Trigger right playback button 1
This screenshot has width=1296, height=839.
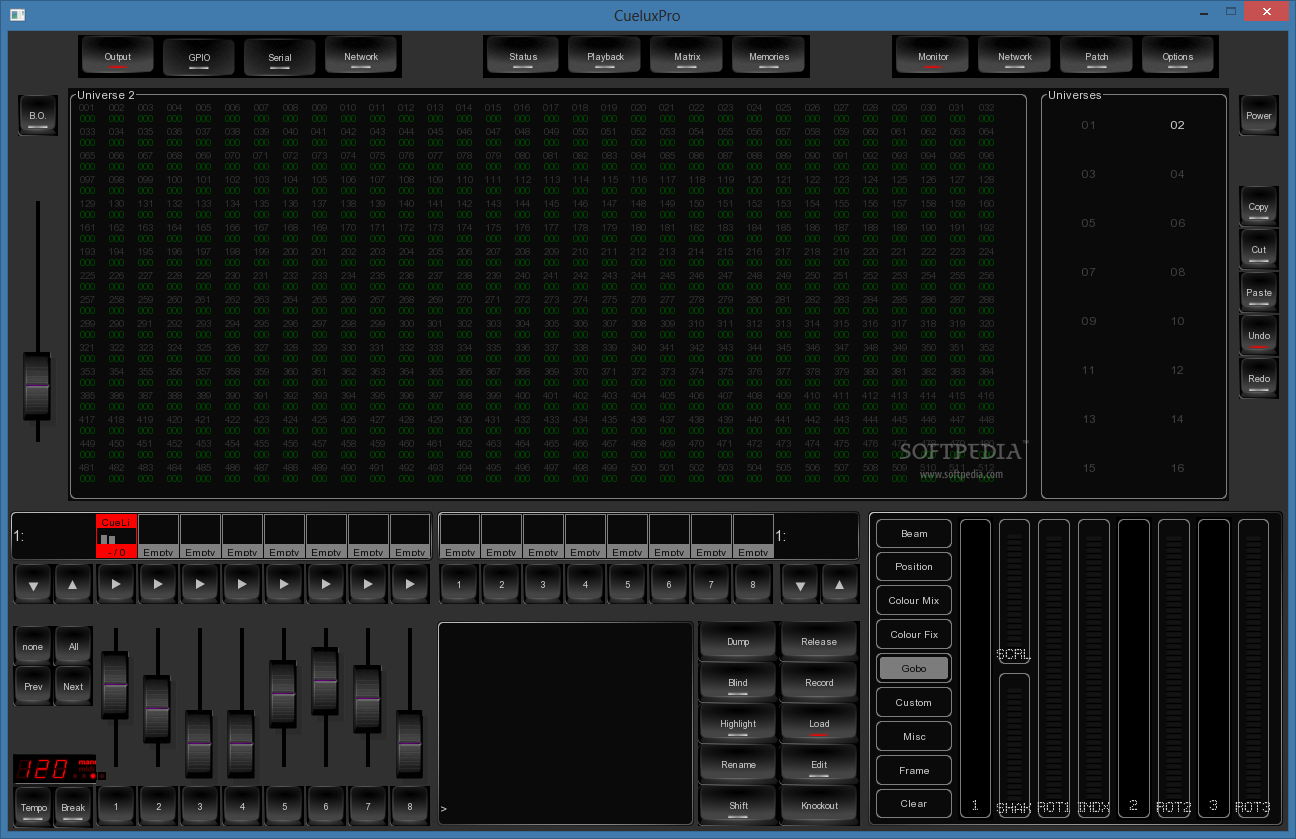pyautogui.click(x=459, y=584)
